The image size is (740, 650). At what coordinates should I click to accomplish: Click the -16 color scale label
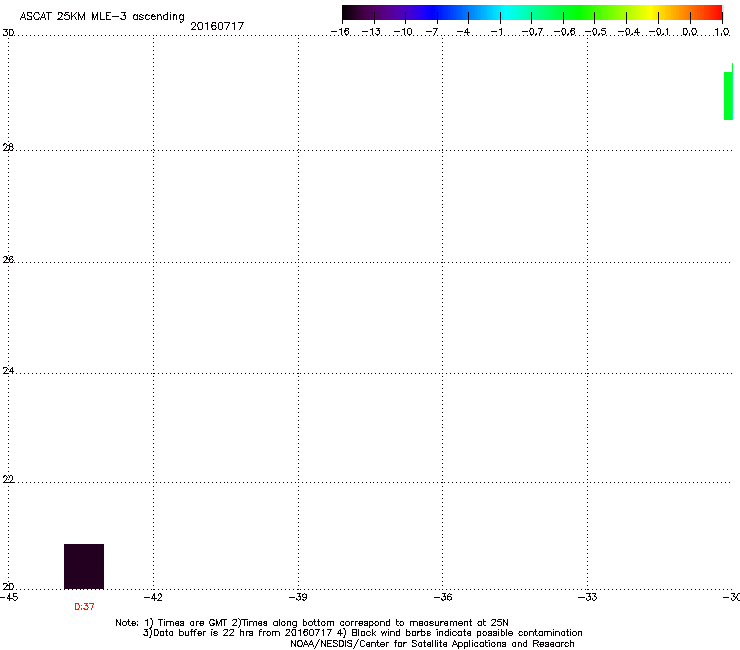tap(340, 32)
